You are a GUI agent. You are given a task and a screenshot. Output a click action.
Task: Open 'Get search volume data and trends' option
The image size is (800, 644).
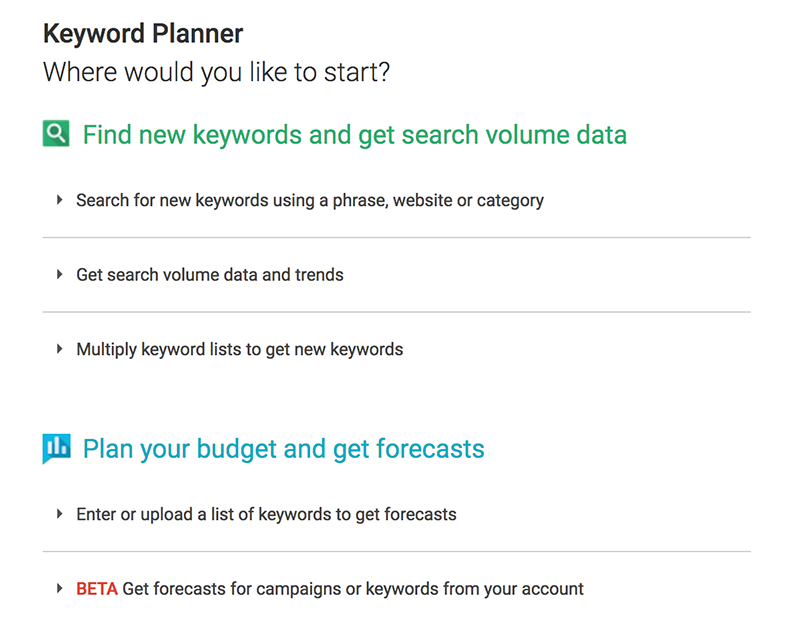(x=210, y=275)
